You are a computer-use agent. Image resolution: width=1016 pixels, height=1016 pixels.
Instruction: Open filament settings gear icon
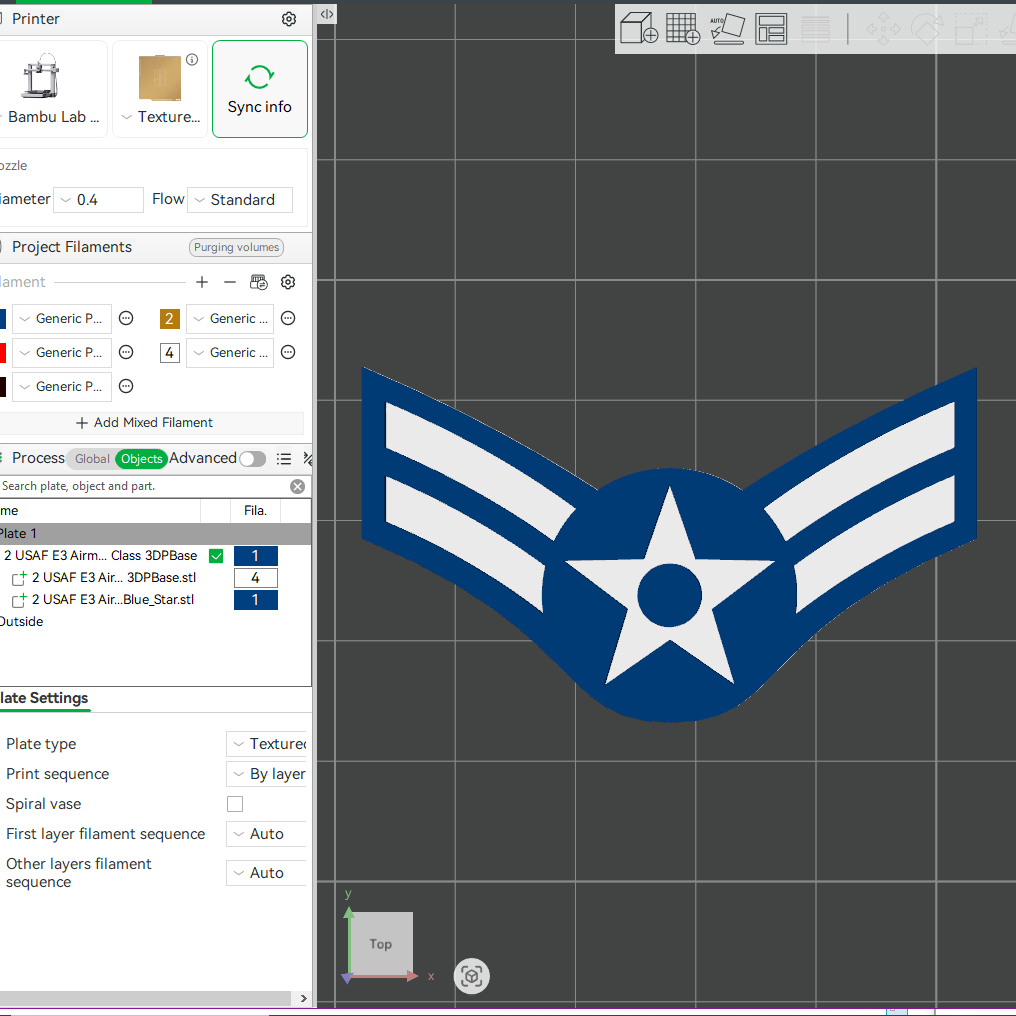288,282
